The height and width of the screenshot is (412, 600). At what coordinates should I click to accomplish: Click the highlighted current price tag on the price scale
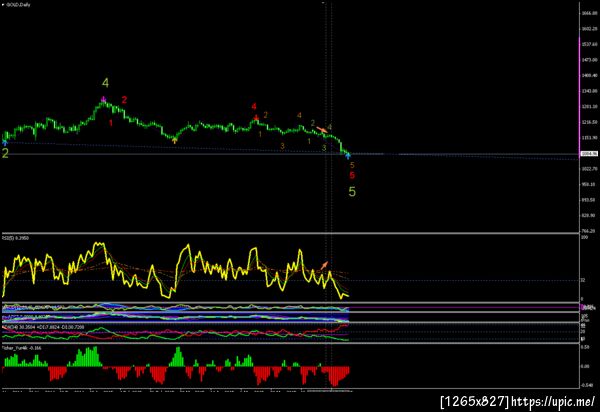[x=590, y=153]
